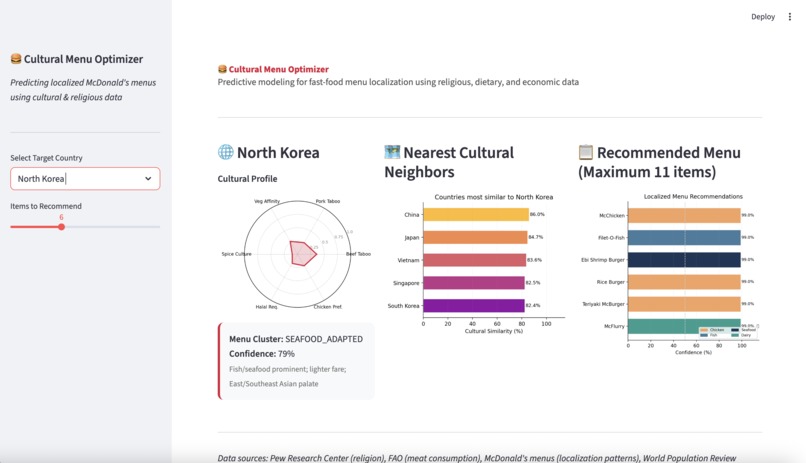Click the 'Pork Taboo' radar axis label
Viewport: 806px width, 463px height.
point(328,201)
